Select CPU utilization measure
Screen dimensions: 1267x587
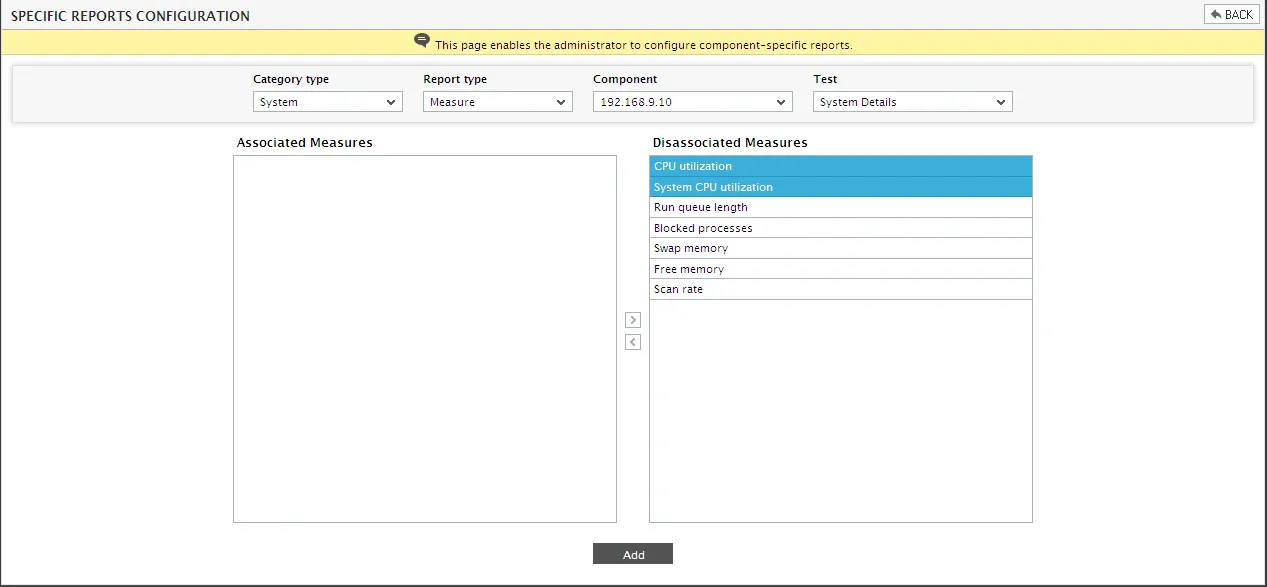coord(841,166)
